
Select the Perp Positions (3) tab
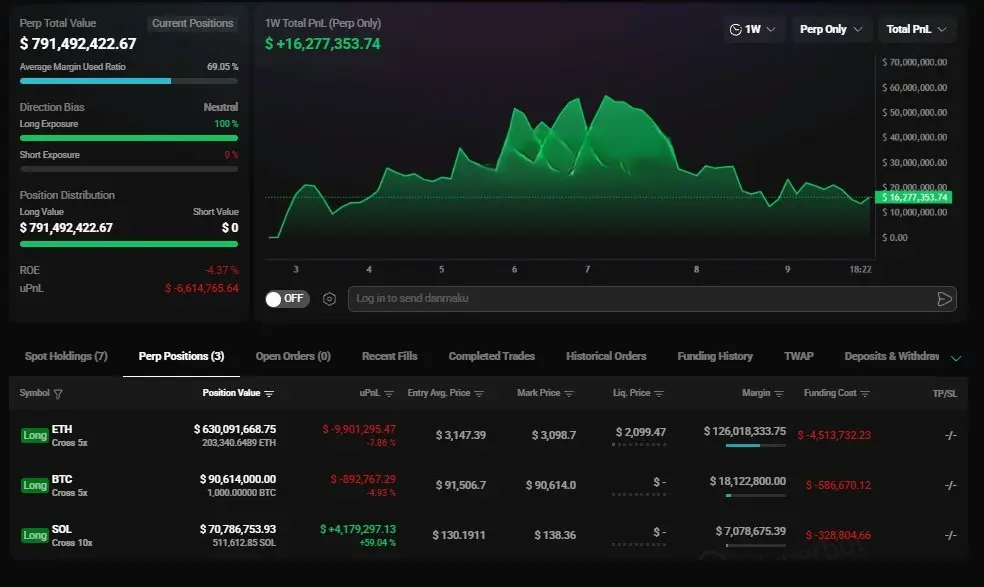[x=181, y=356]
